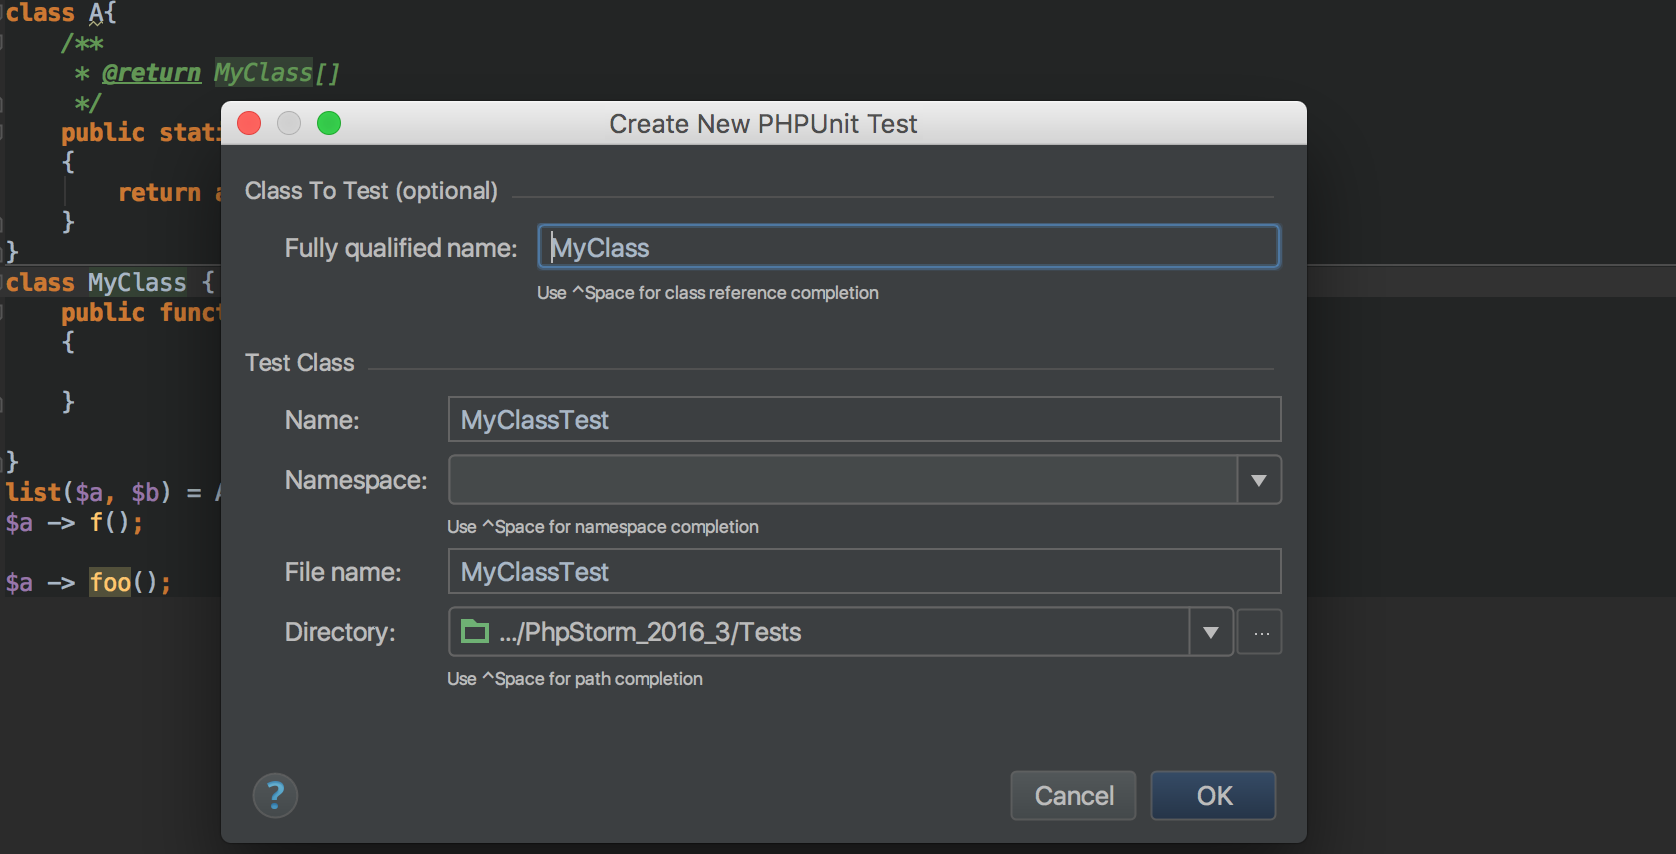Click 'class MyClass' declaration in the editor
This screenshot has height=854, width=1676.
pyautogui.click(x=96, y=283)
